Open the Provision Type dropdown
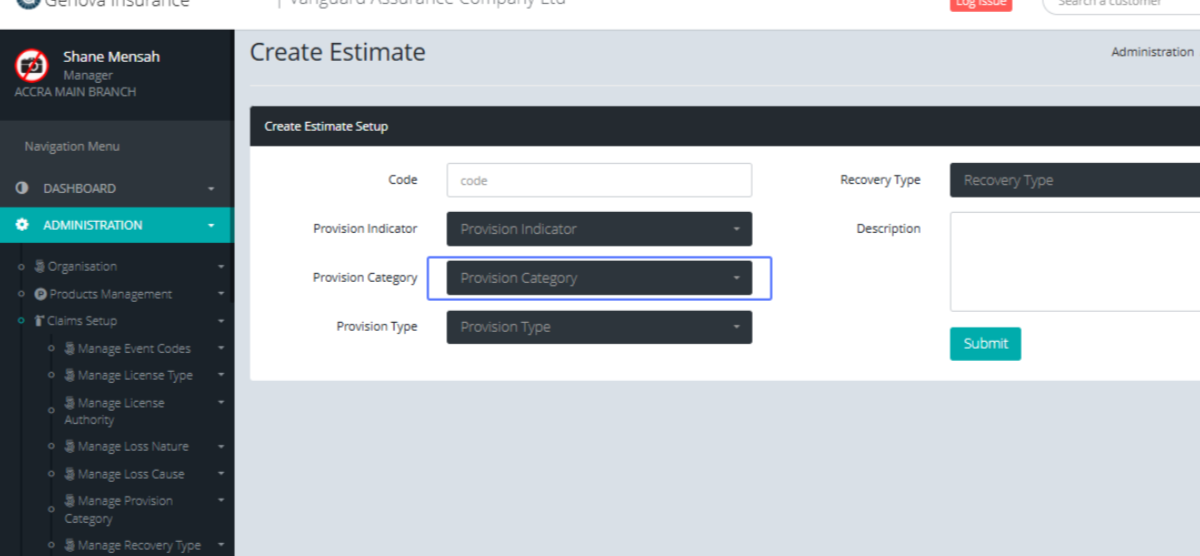1200x556 pixels. 598,327
